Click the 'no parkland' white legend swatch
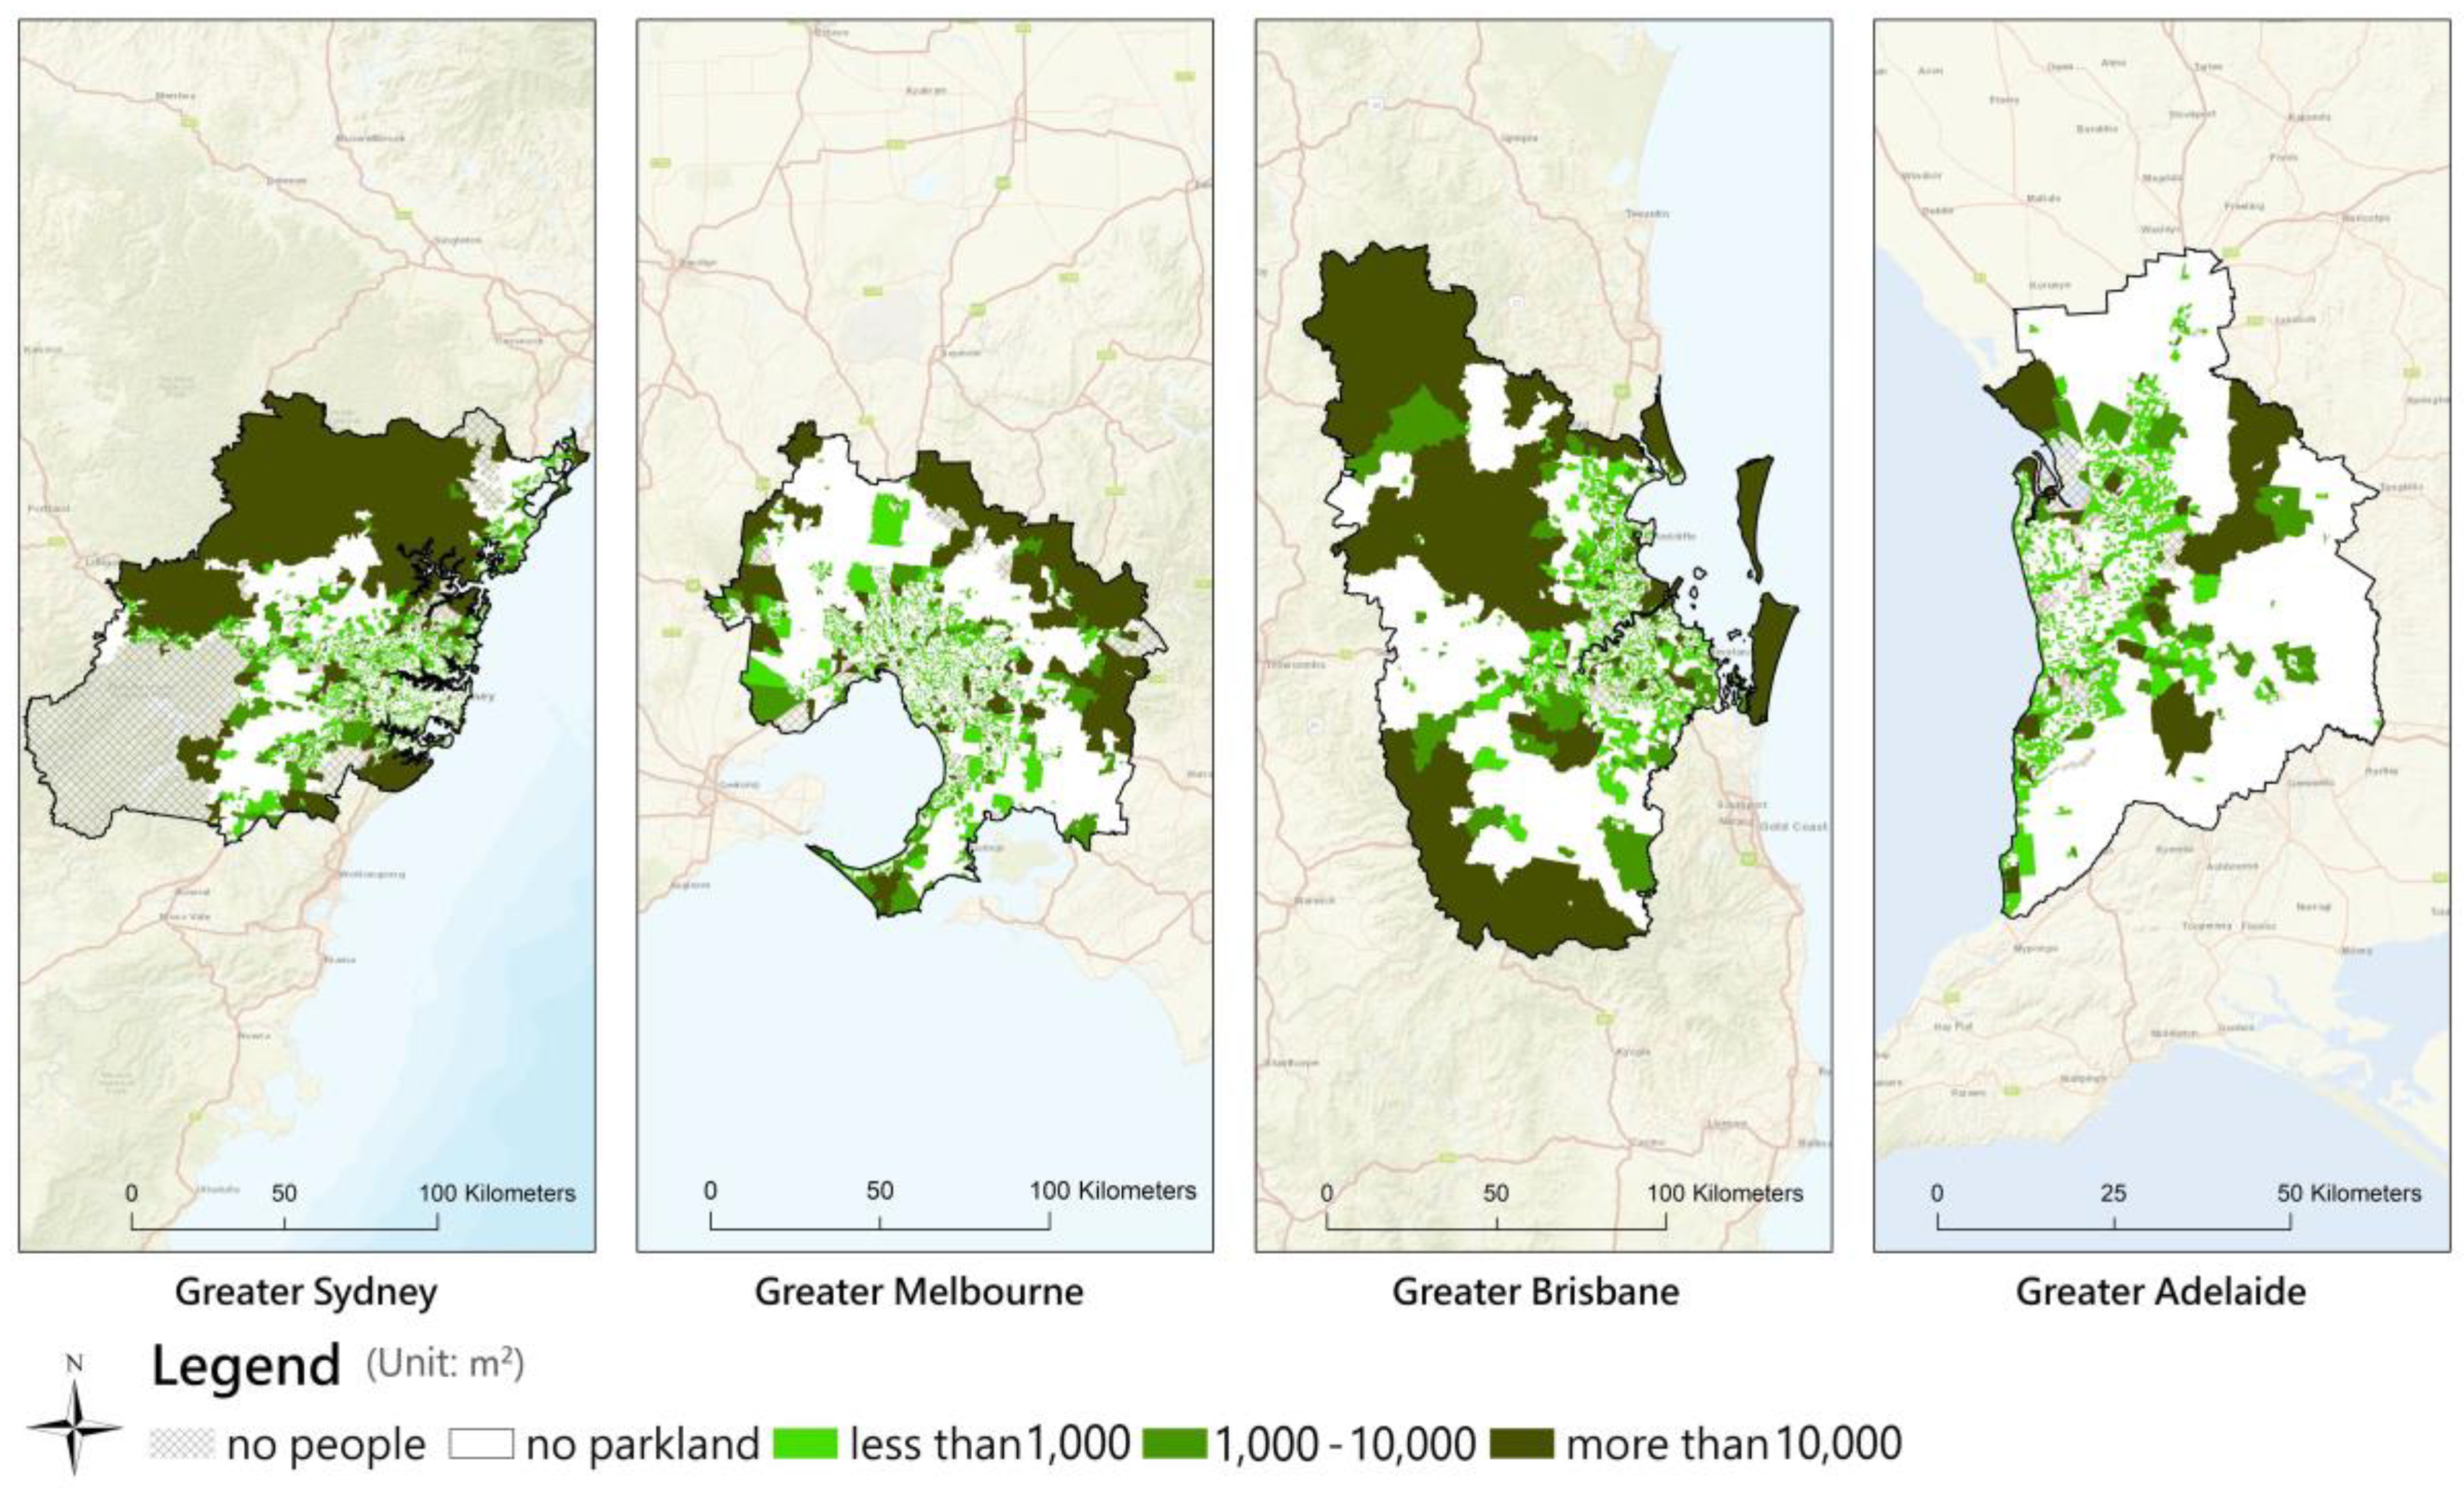Screen dimensions: 2464x1488 tap(481, 1444)
